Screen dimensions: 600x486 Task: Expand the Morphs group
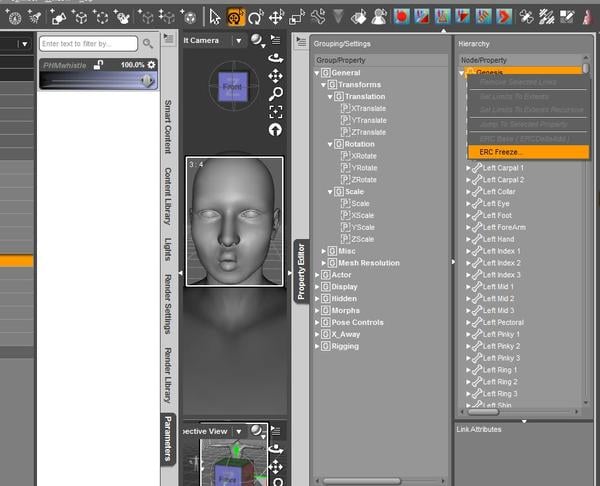(317, 310)
